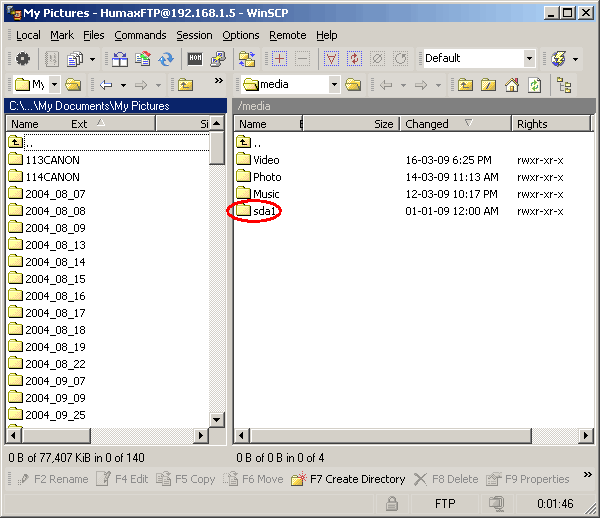600x518 pixels.
Task: Open local drive selector dropdown
Action: point(54,85)
